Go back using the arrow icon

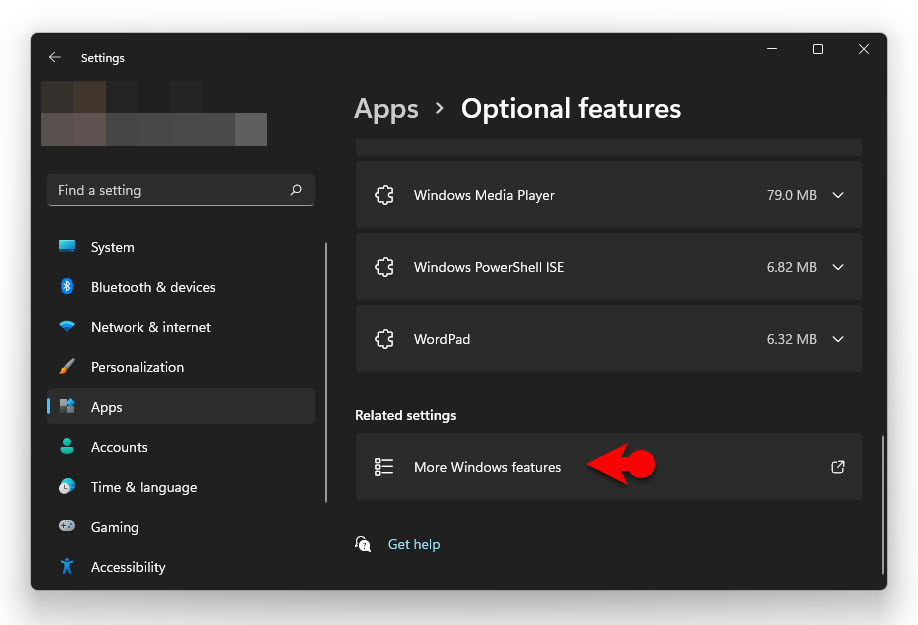click(x=55, y=57)
